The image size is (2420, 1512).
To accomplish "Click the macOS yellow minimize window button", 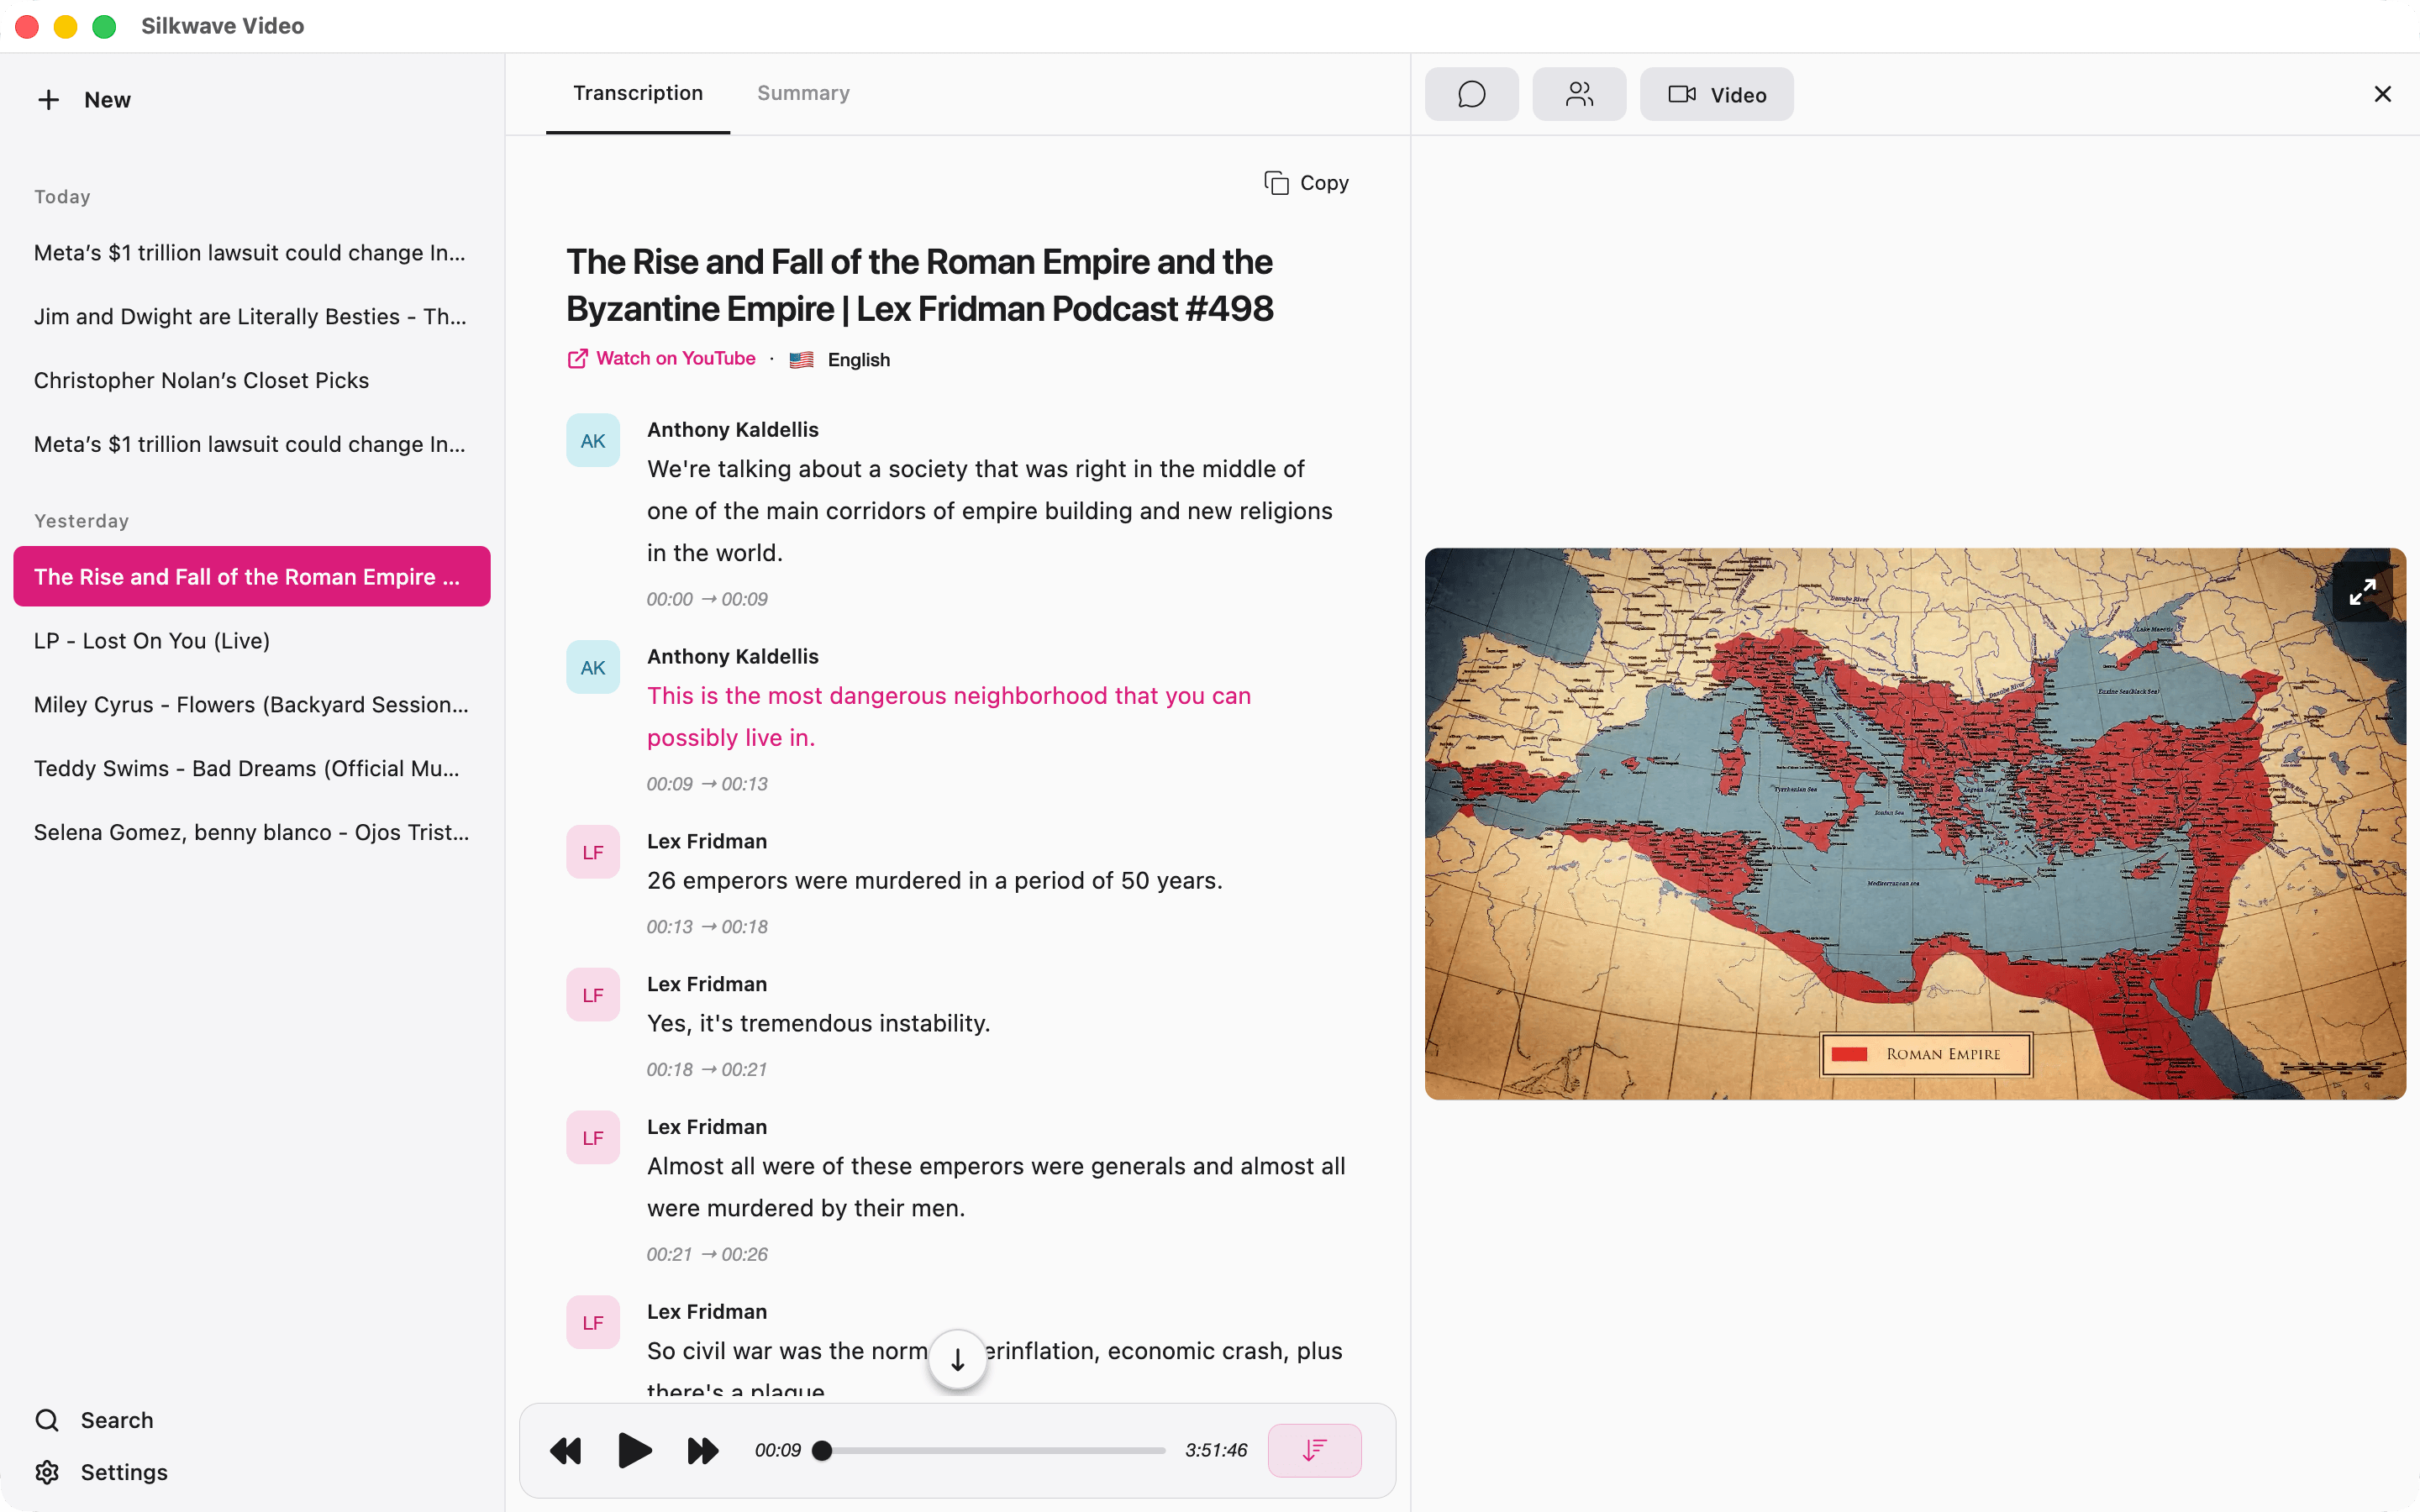I will (x=66, y=26).
